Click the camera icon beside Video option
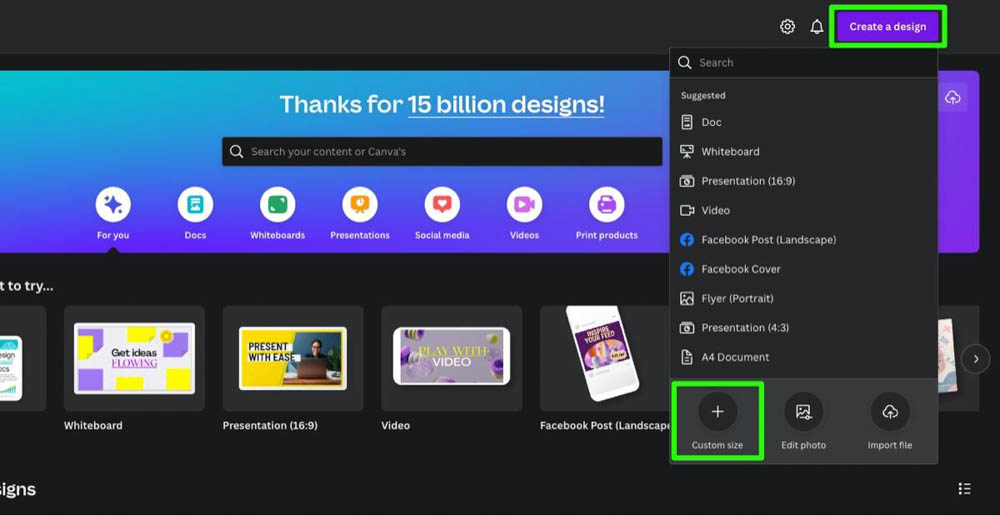Screen dimensions: 1000x516 click(x=687, y=210)
